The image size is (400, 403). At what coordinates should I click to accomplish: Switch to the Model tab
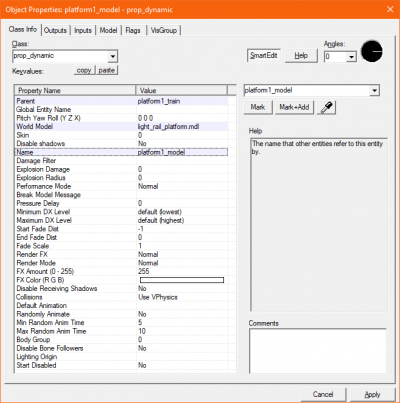coord(108,30)
